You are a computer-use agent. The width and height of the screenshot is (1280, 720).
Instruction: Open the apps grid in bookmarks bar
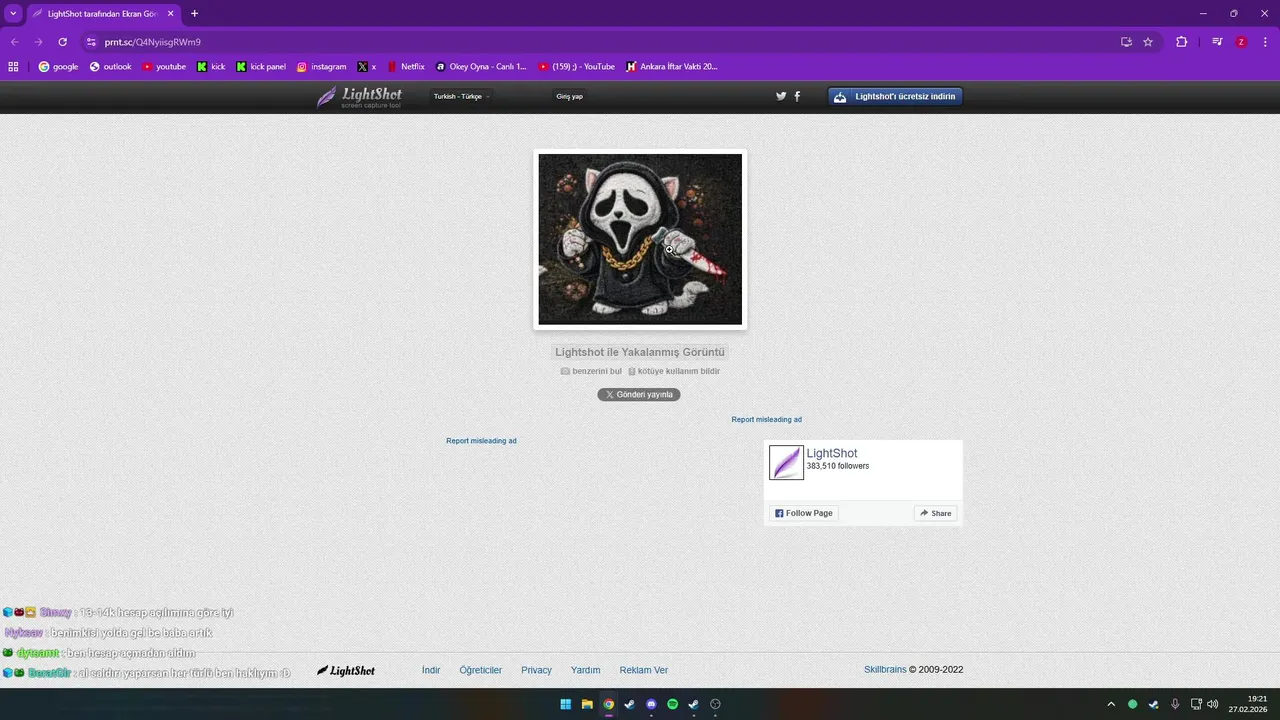tap(13, 67)
